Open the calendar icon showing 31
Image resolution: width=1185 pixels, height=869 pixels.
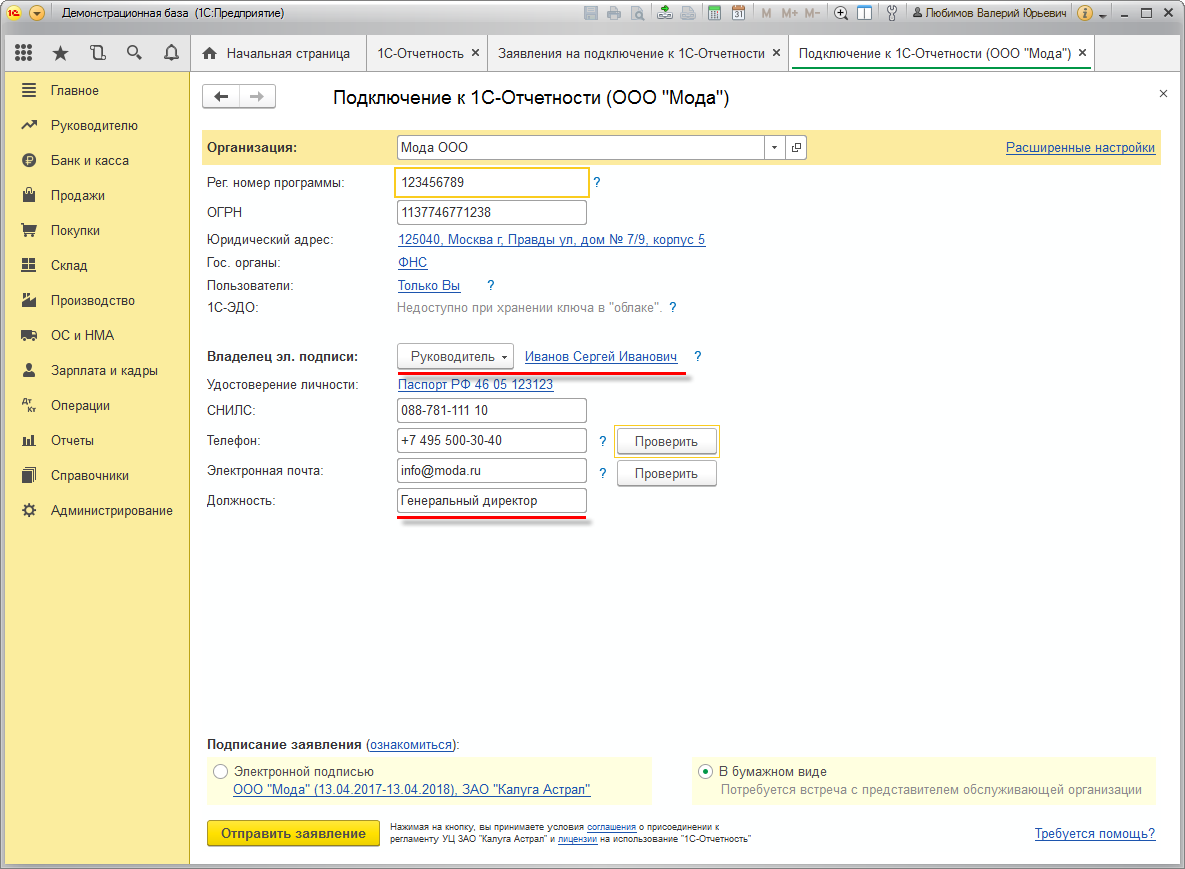click(x=738, y=13)
